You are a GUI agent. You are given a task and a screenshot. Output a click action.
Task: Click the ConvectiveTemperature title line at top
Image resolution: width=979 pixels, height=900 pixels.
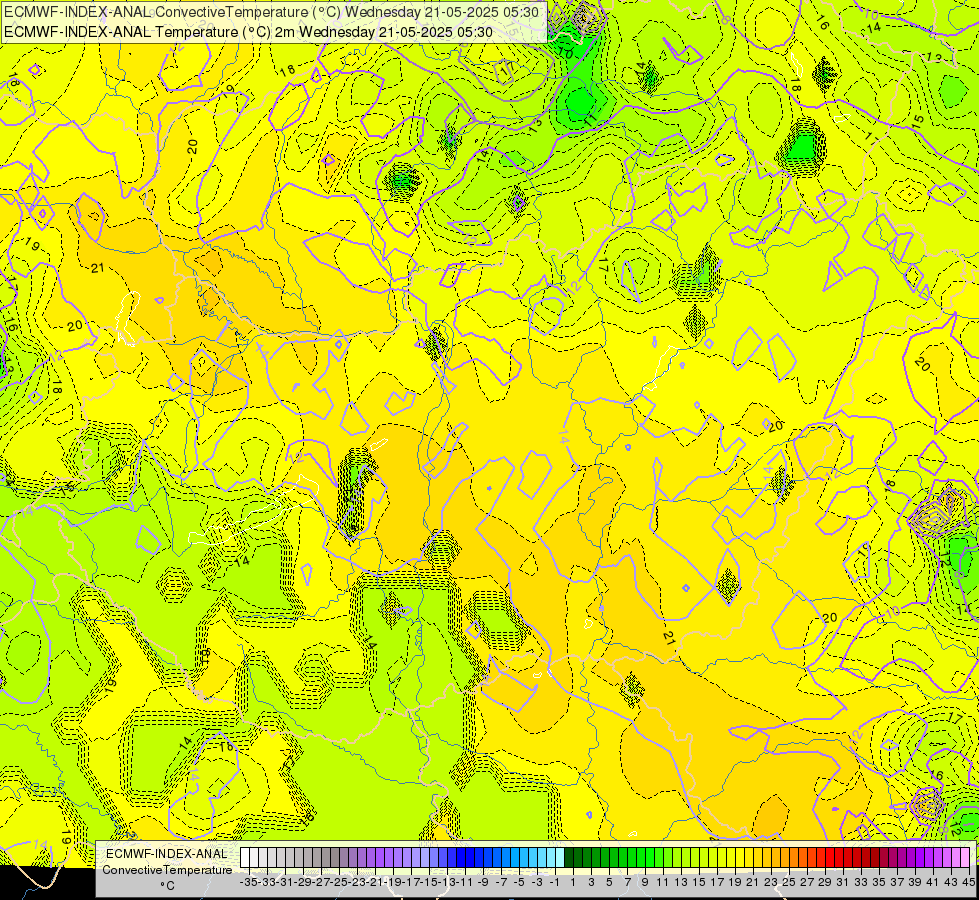(272, 12)
